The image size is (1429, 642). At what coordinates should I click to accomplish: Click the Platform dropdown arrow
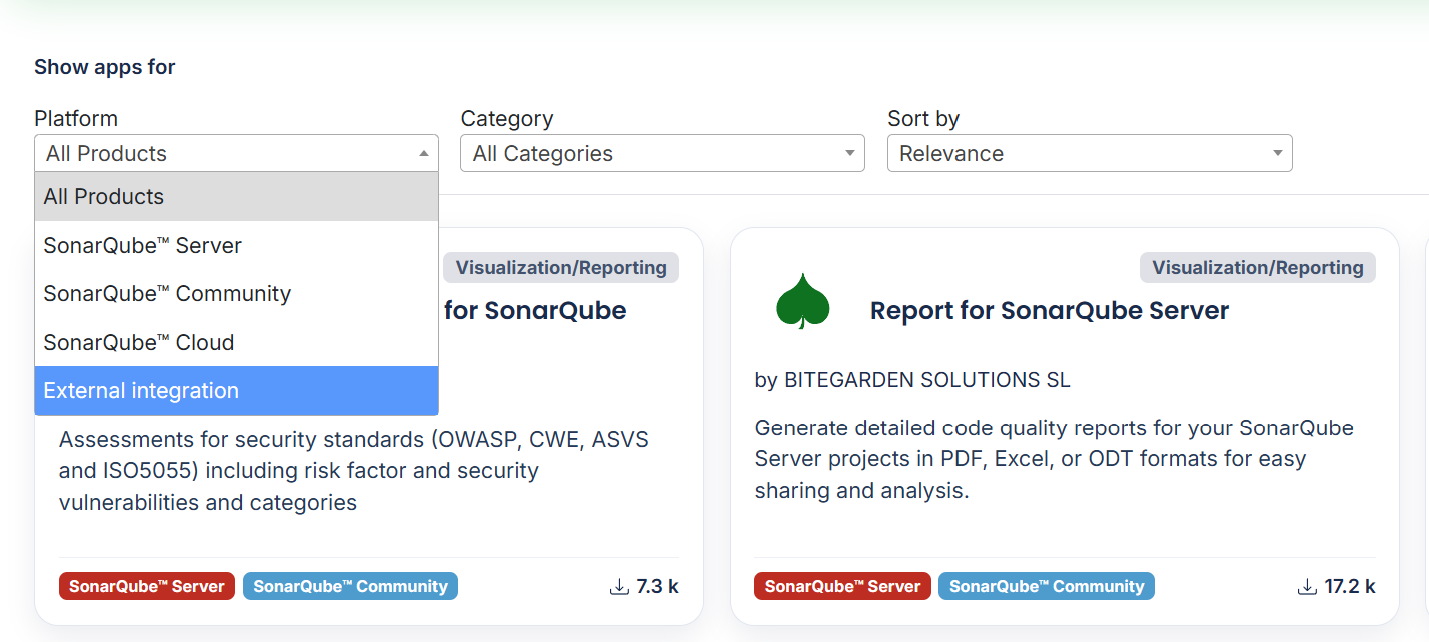(x=423, y=153)
